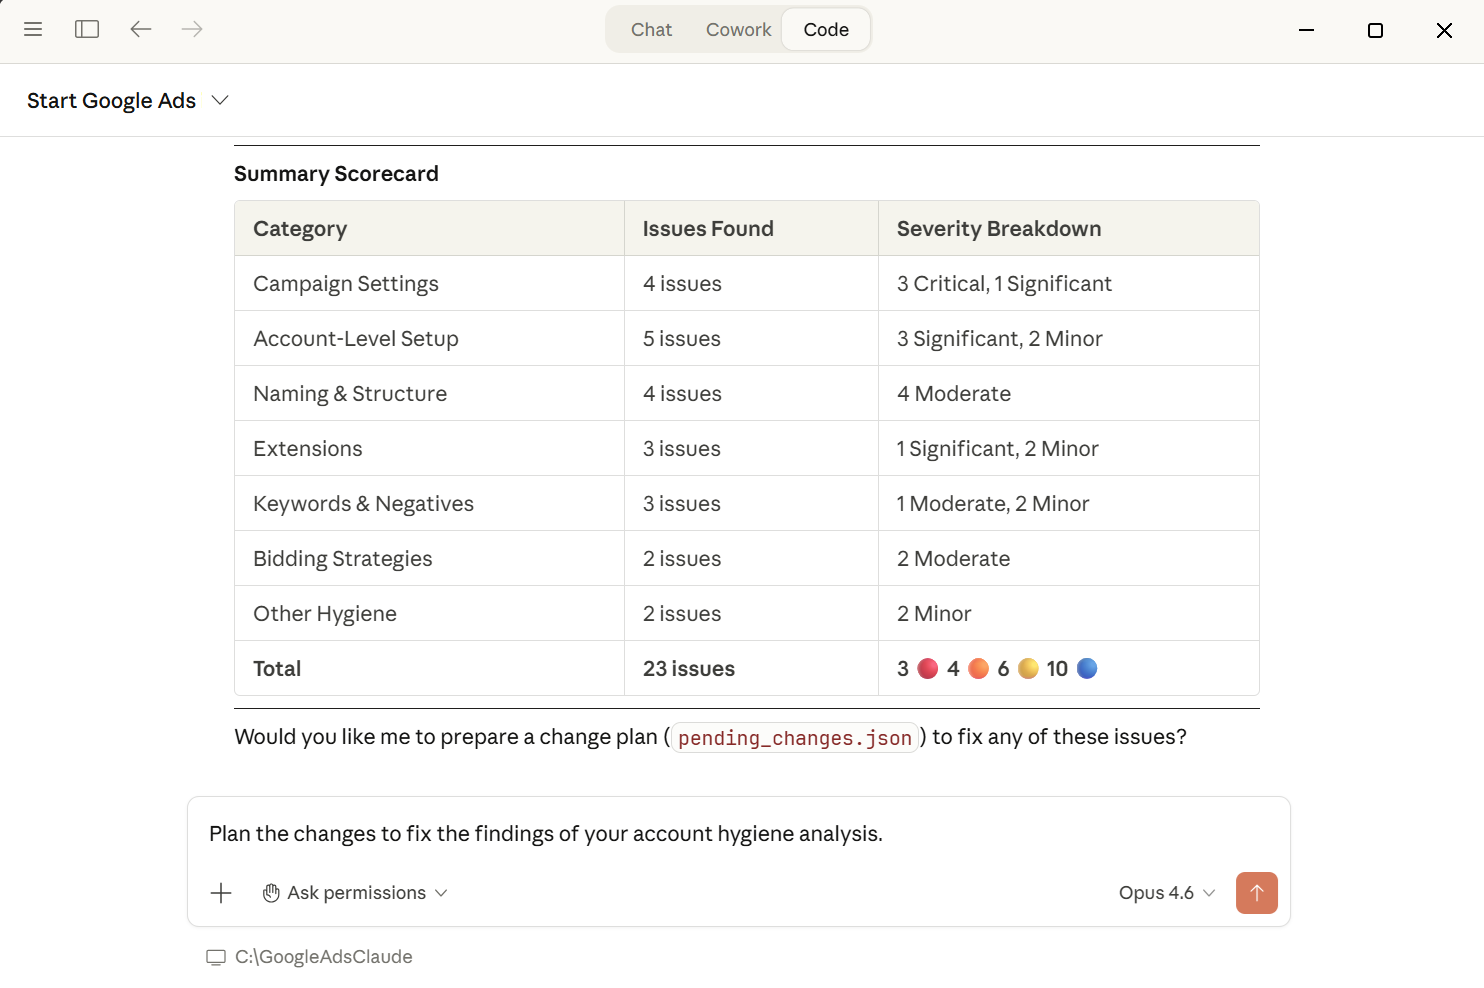
Task: Toggle the sidebar panel icon
Action: 87,30
